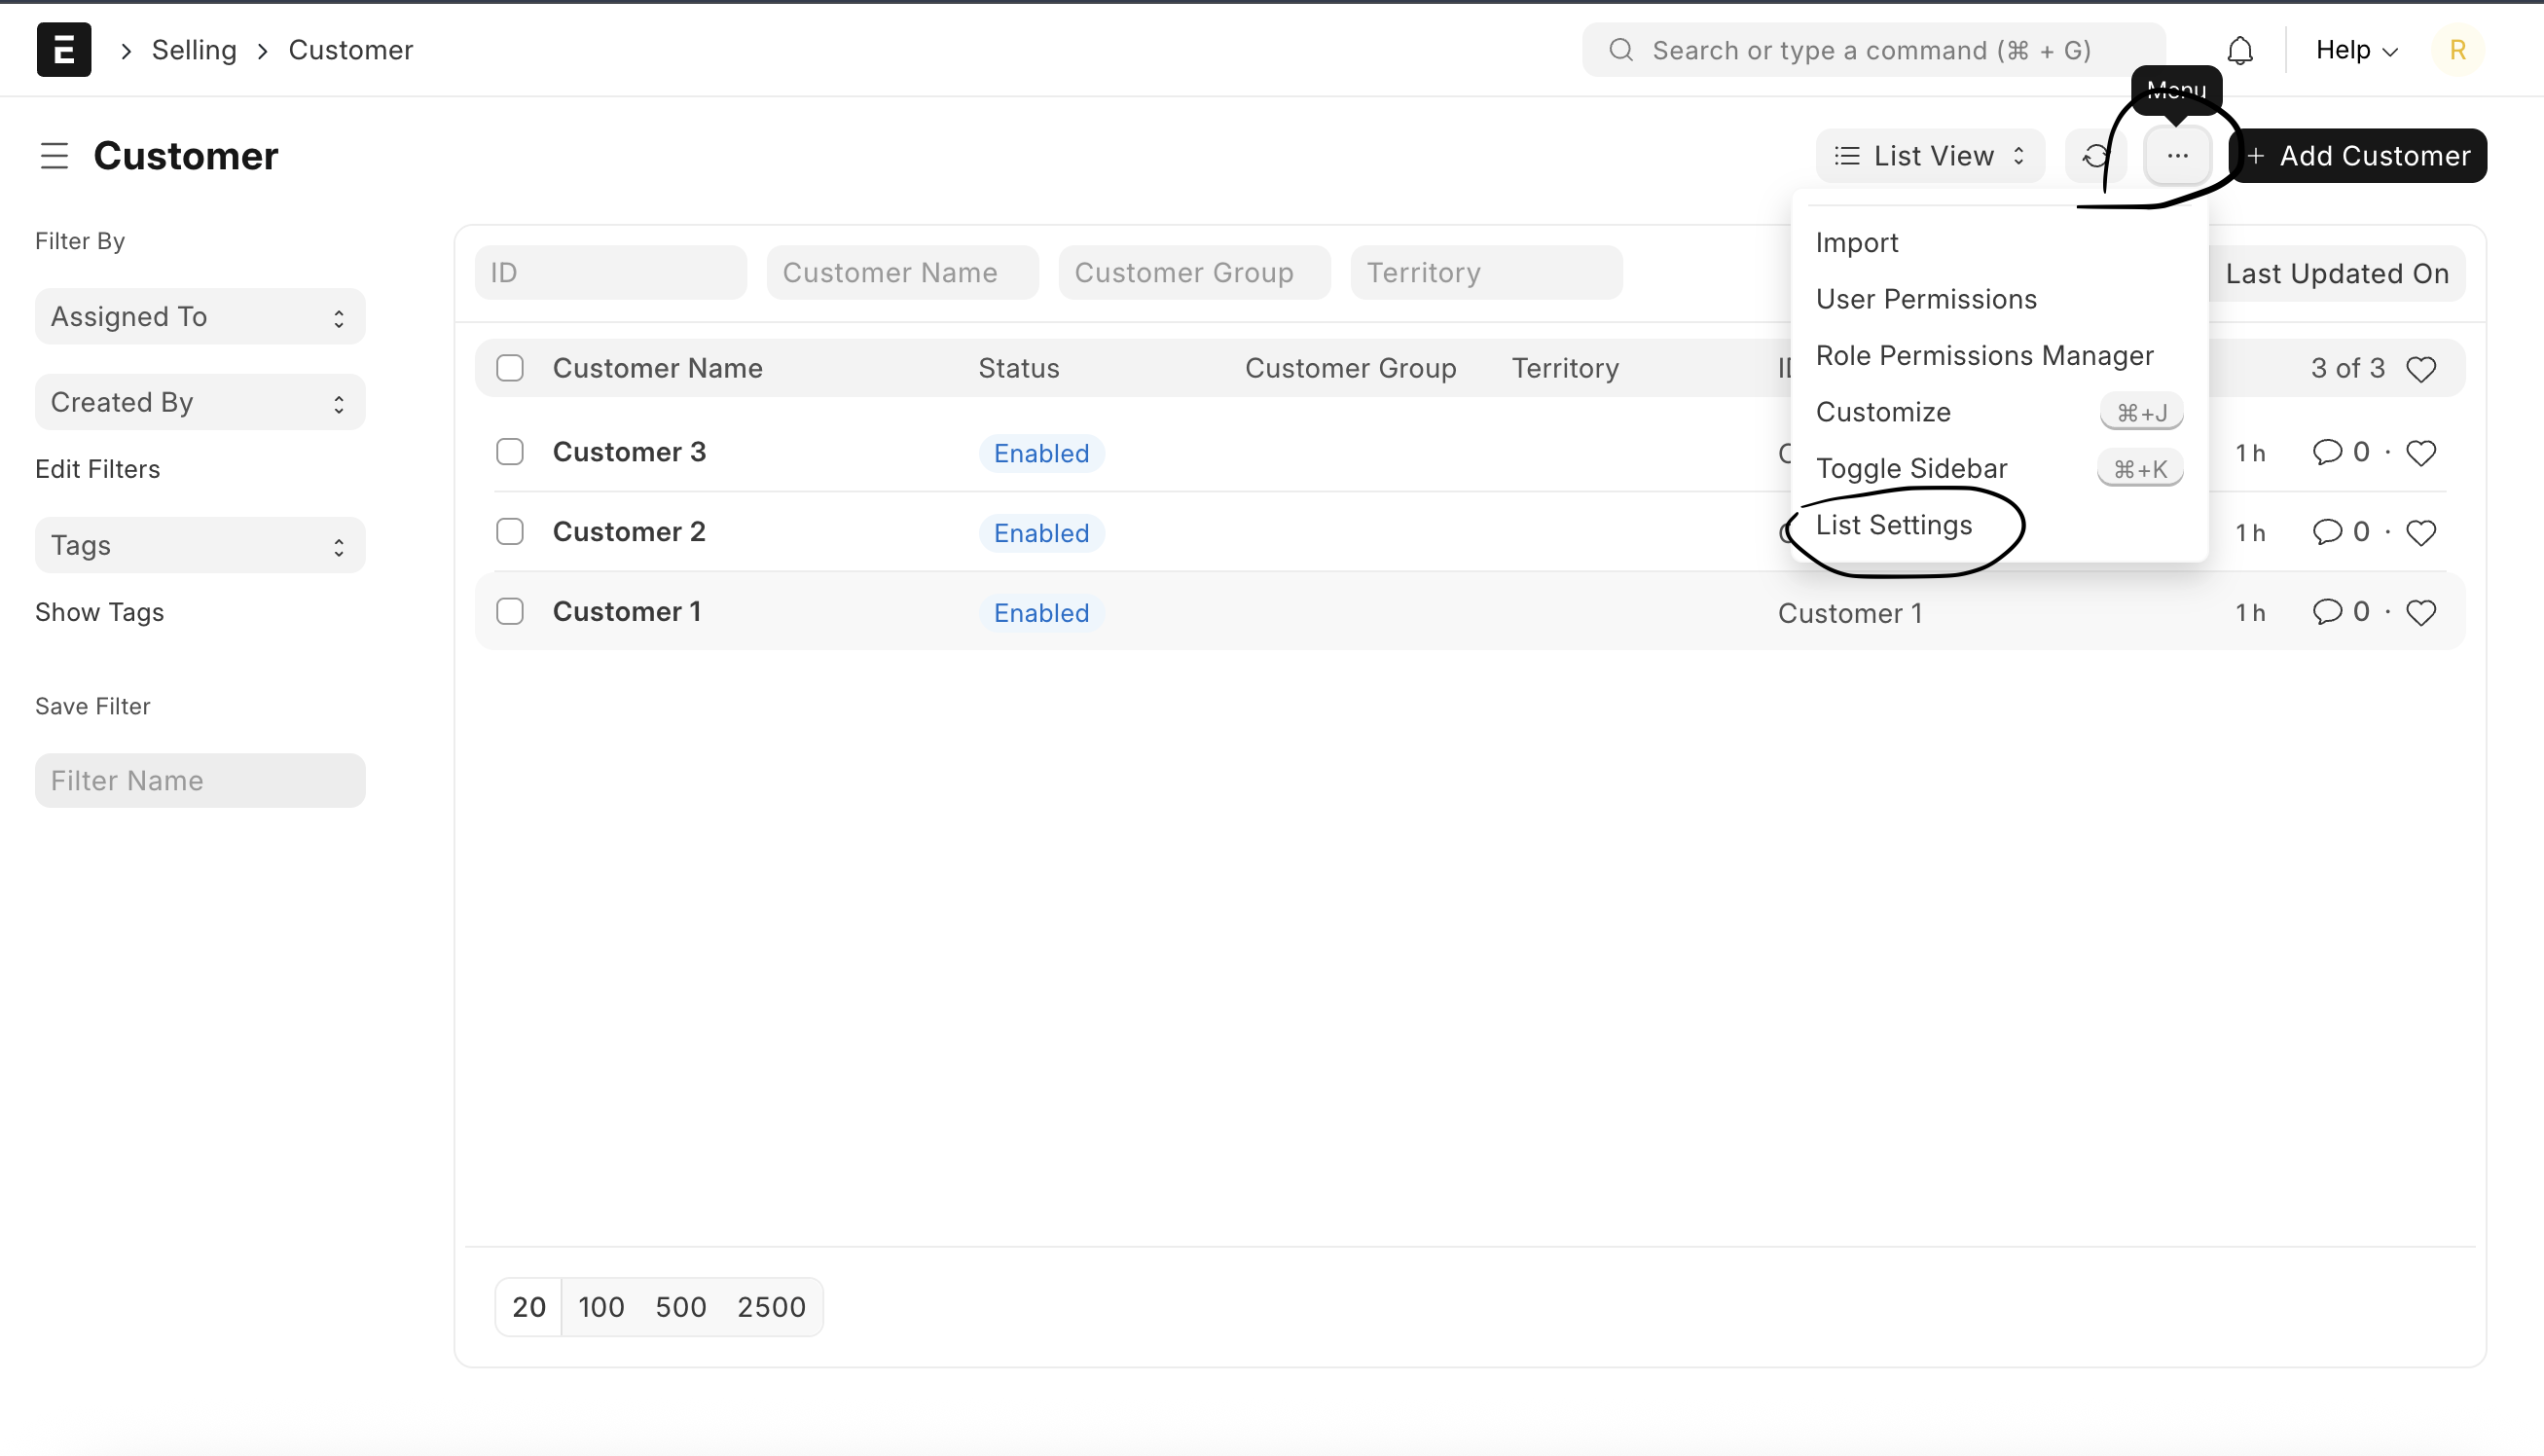
Task: Click the Customer Name filter field
Action: 902,273
